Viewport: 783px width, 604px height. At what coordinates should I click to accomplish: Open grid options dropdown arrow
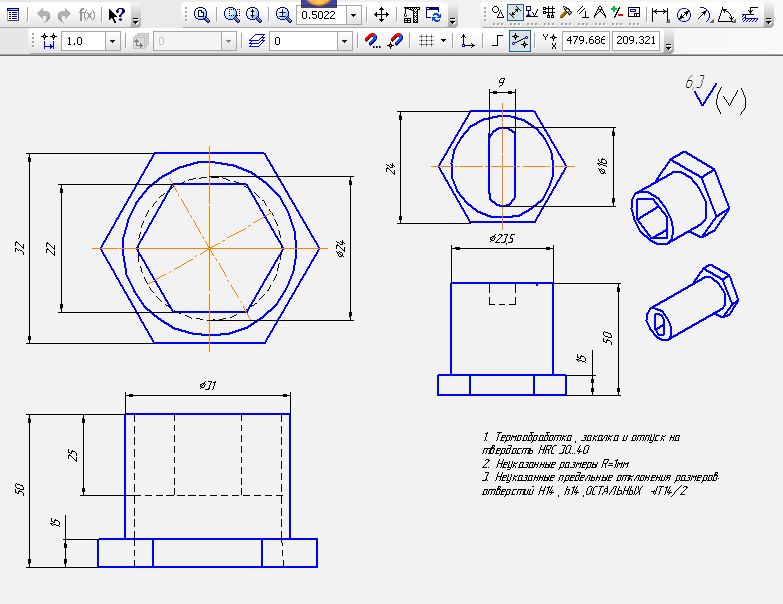click(x=443, y=41)
